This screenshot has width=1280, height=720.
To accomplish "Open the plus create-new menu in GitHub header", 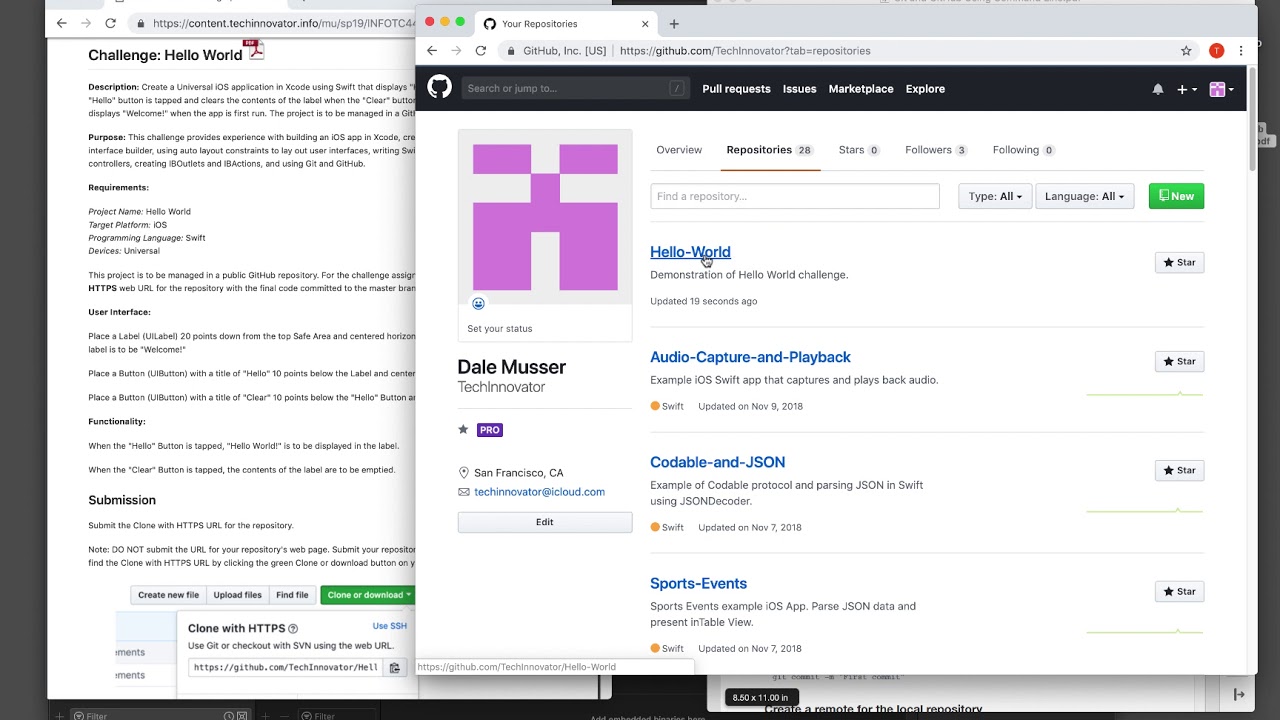I will coord(1186,89).
